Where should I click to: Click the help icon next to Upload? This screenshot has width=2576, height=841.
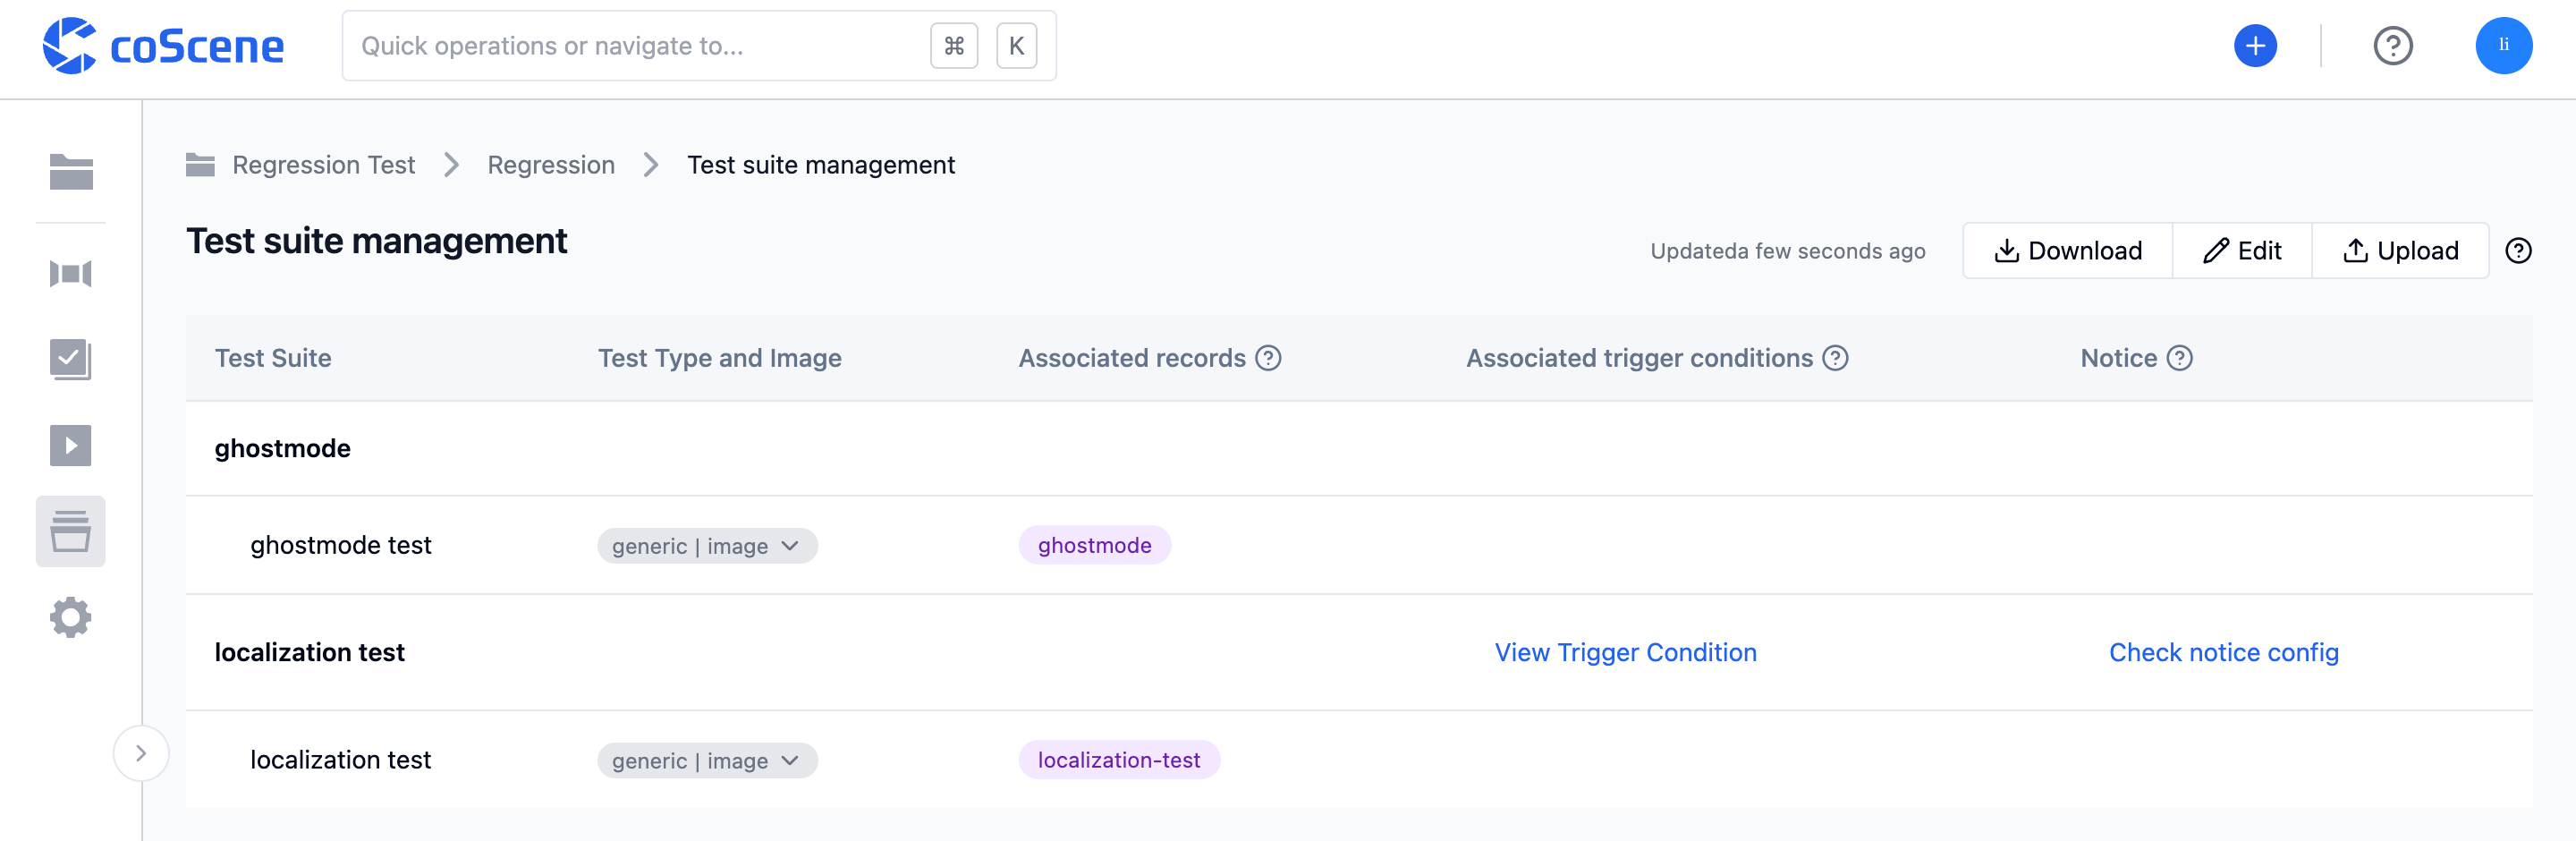click(x=2518, y=251)
